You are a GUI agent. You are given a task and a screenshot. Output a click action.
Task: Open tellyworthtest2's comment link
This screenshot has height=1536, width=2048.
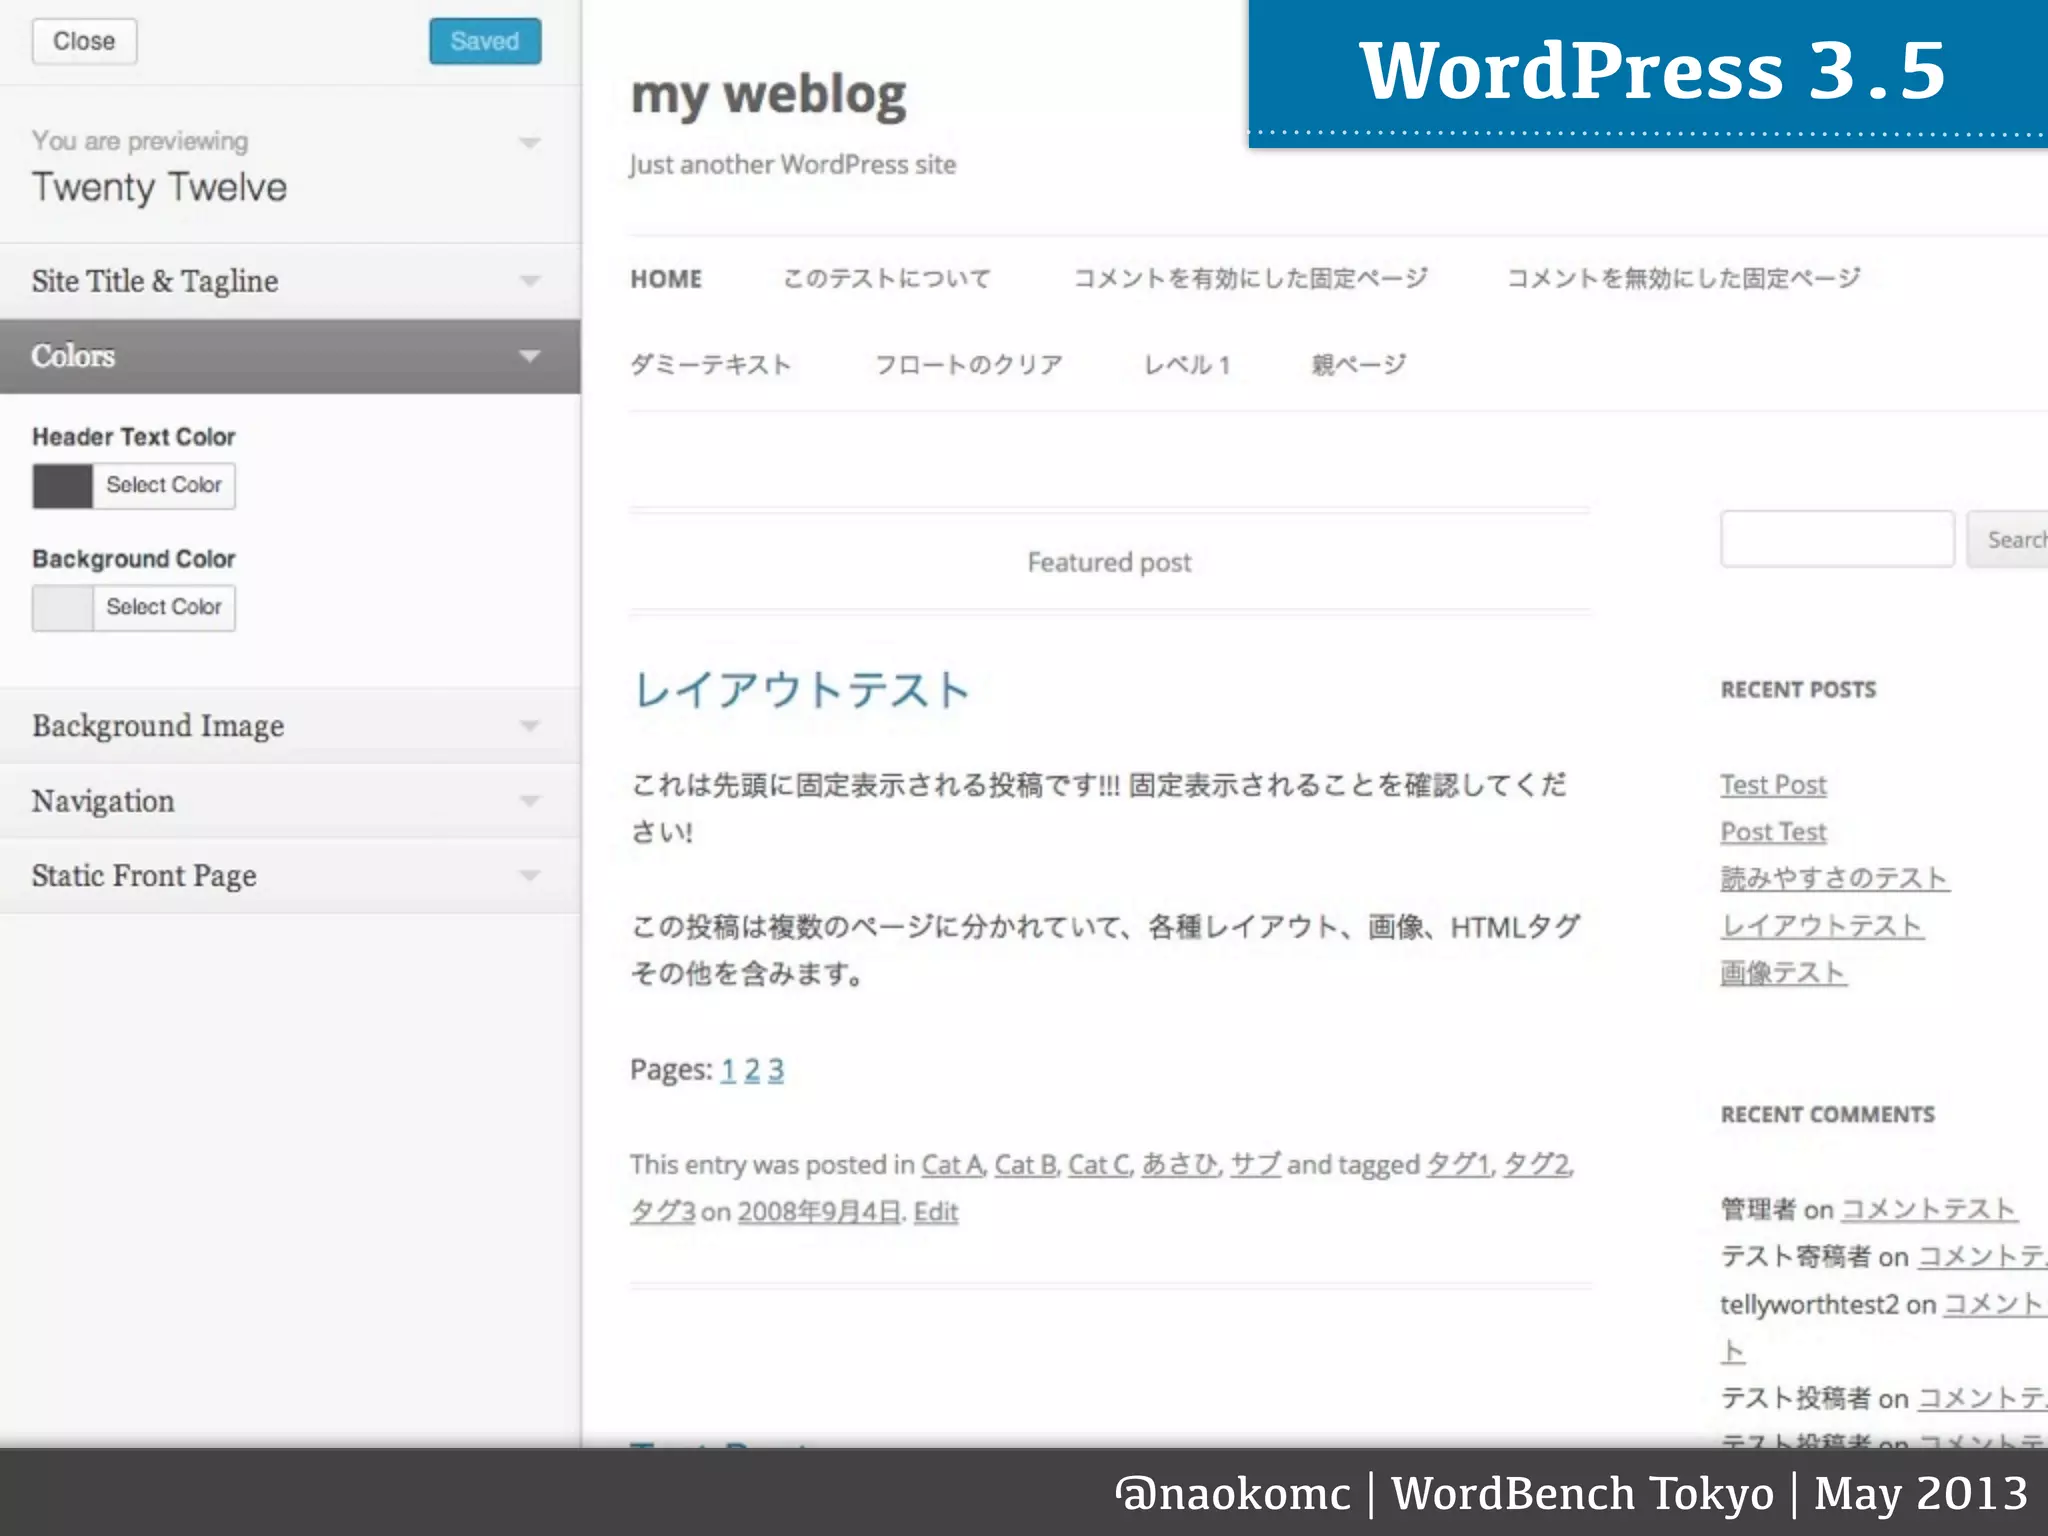click(x=1995, y=1305)
